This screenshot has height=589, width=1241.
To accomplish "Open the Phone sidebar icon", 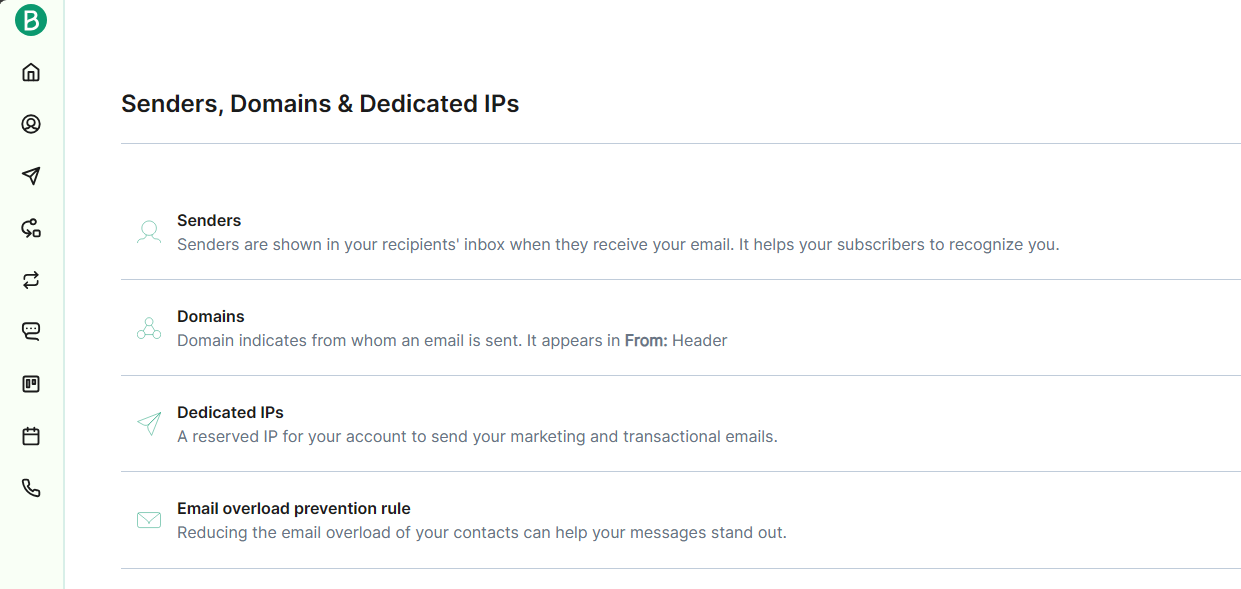I will 31,488.
